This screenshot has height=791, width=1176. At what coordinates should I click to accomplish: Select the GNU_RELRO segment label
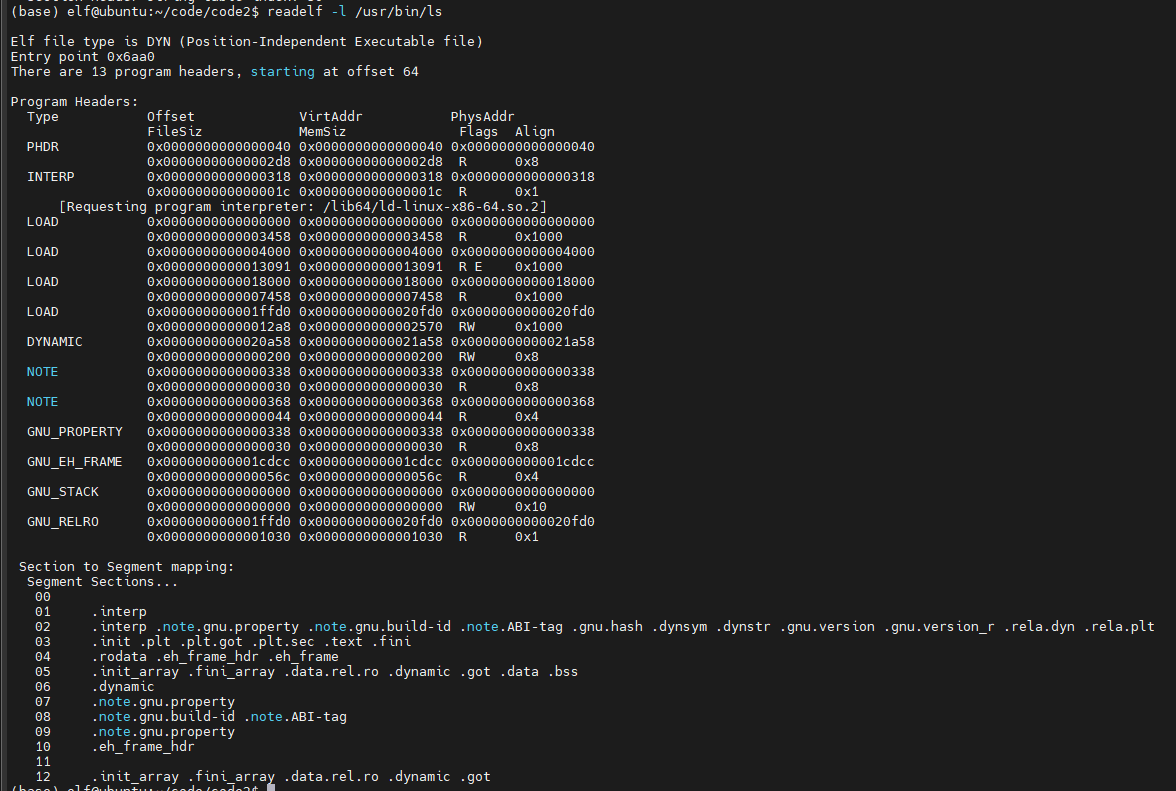(x=63, y=522)
